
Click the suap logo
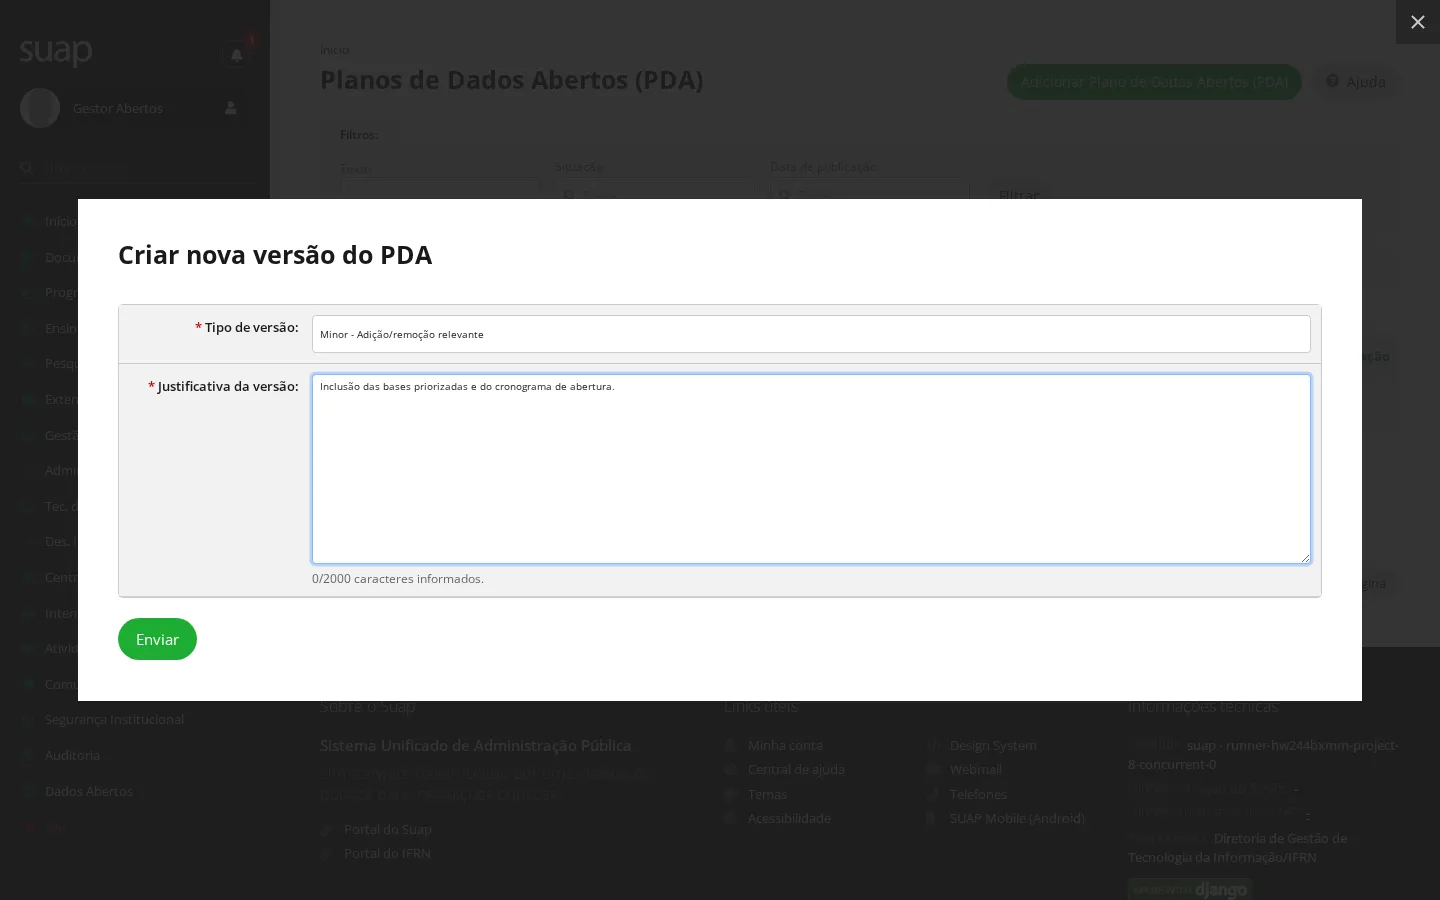point(56,50)
